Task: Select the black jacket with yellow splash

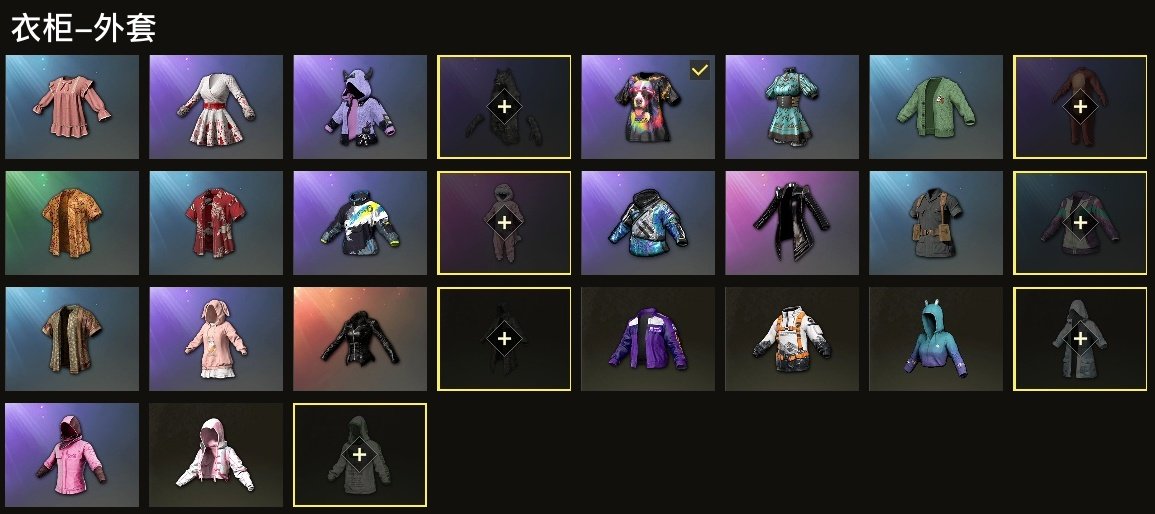Action: [360, 223]
